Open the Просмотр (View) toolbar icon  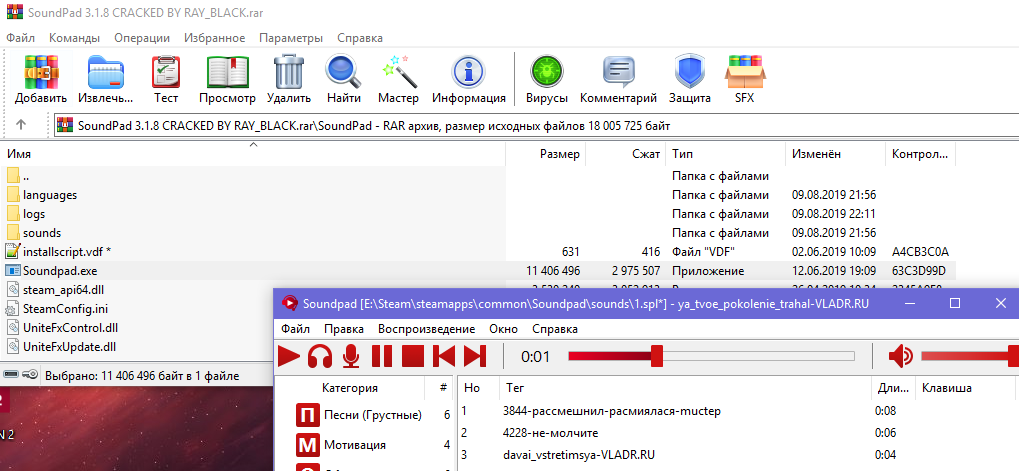[227, 71]
